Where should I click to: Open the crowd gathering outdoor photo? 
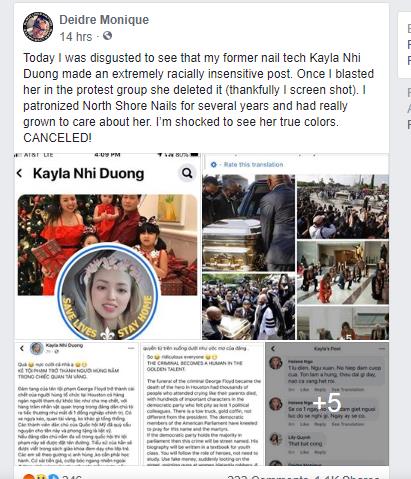coord(343,207)
